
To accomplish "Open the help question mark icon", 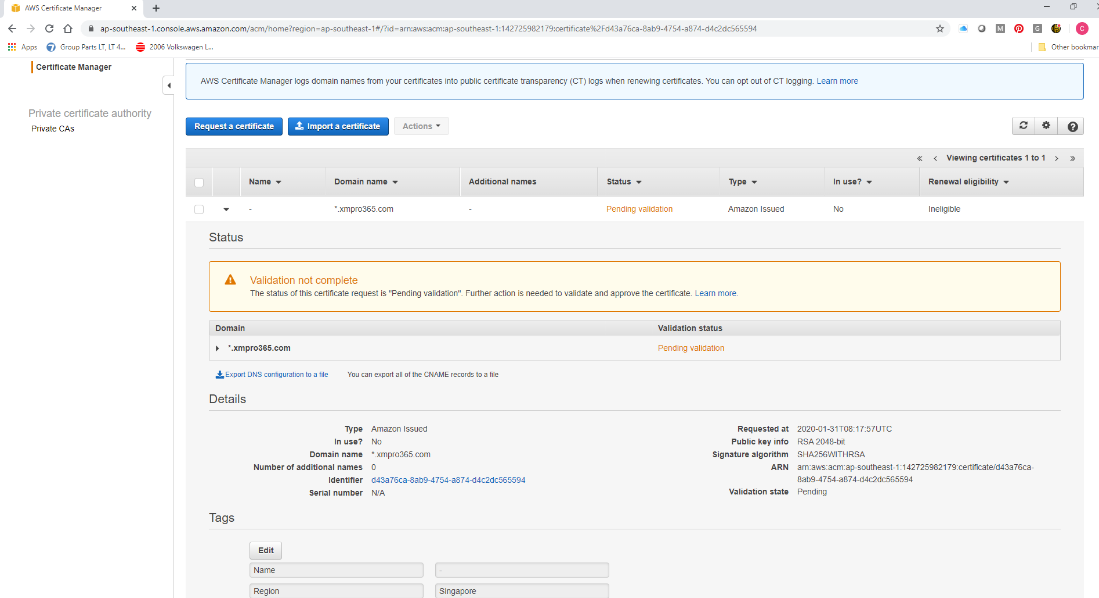I will 1072,126.
